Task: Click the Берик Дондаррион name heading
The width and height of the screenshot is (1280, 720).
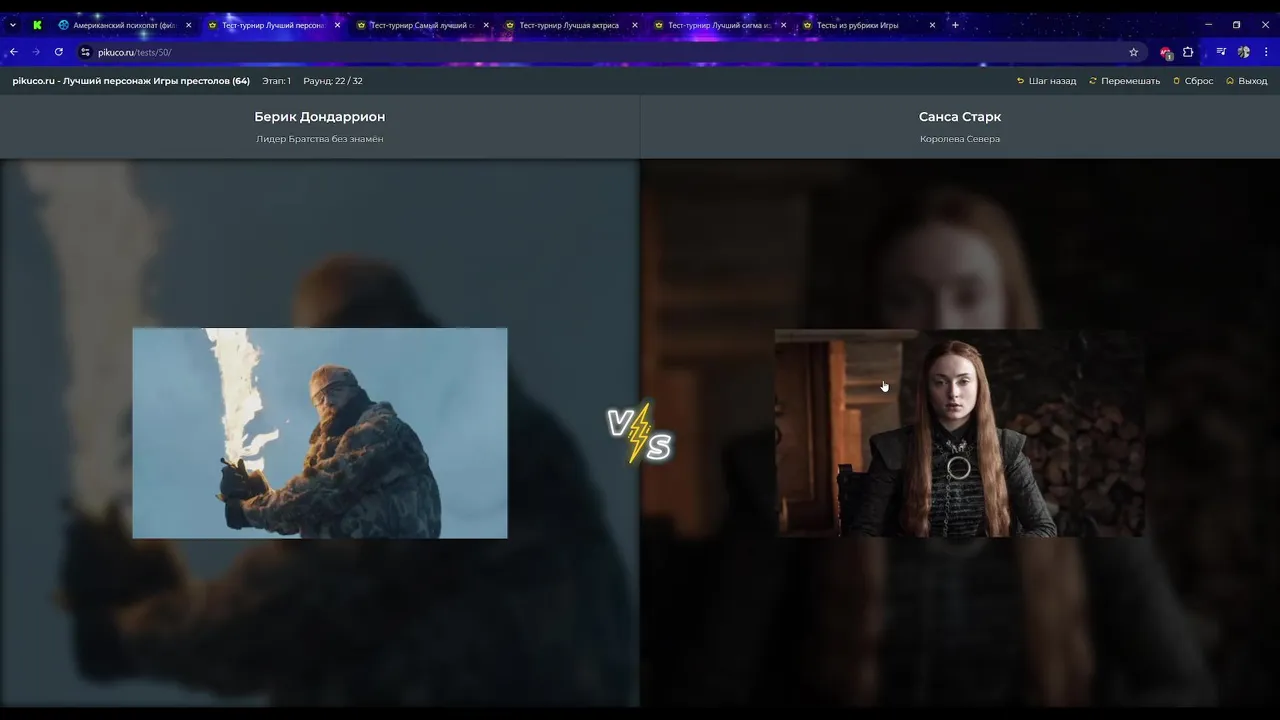Action: pyautogui.click(x=320, y=117)
